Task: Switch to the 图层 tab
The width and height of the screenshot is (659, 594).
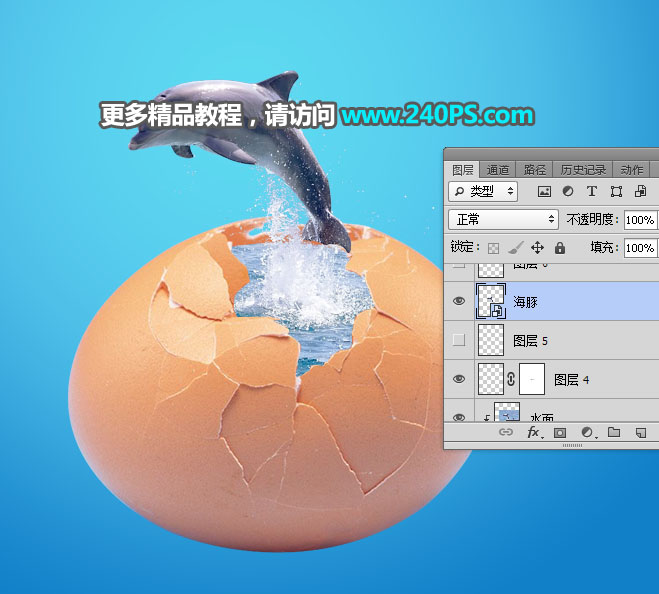Action: pyautogui.click(x=462, y=170)
